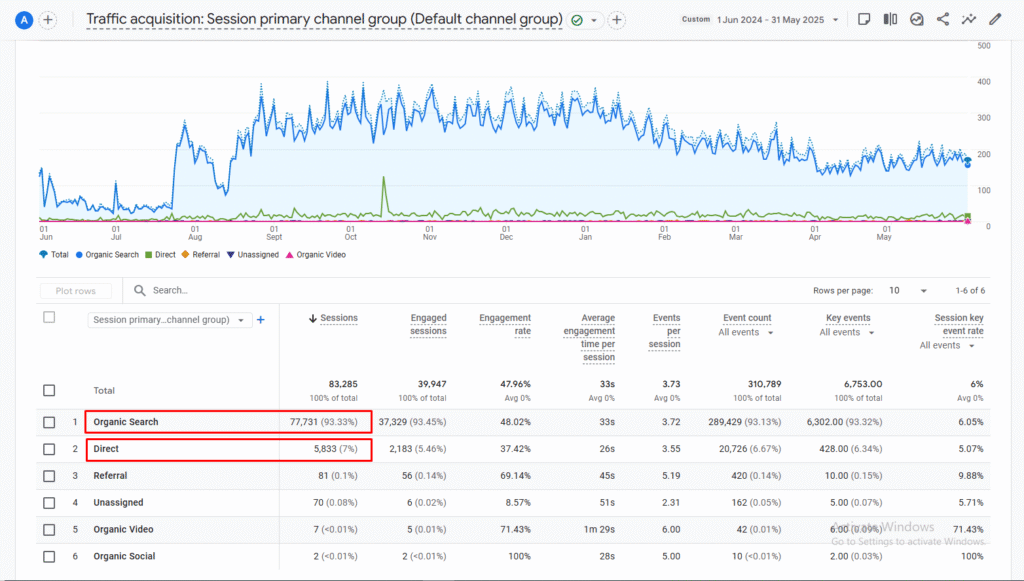This screenshot has height=581, width=1024.
Task: Toggle the Organic Search legend entry
Action: (x=107, y=255)
